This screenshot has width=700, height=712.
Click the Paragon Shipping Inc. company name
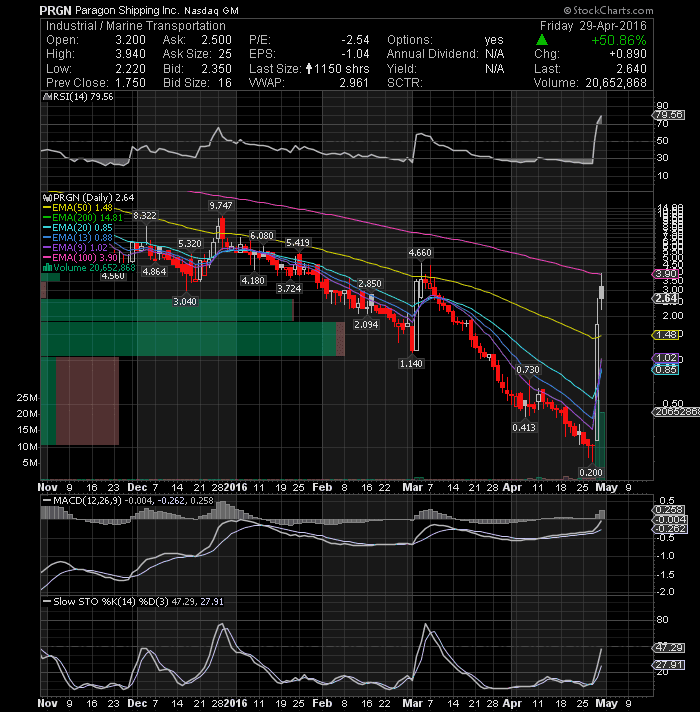click(x=127, y=10)
